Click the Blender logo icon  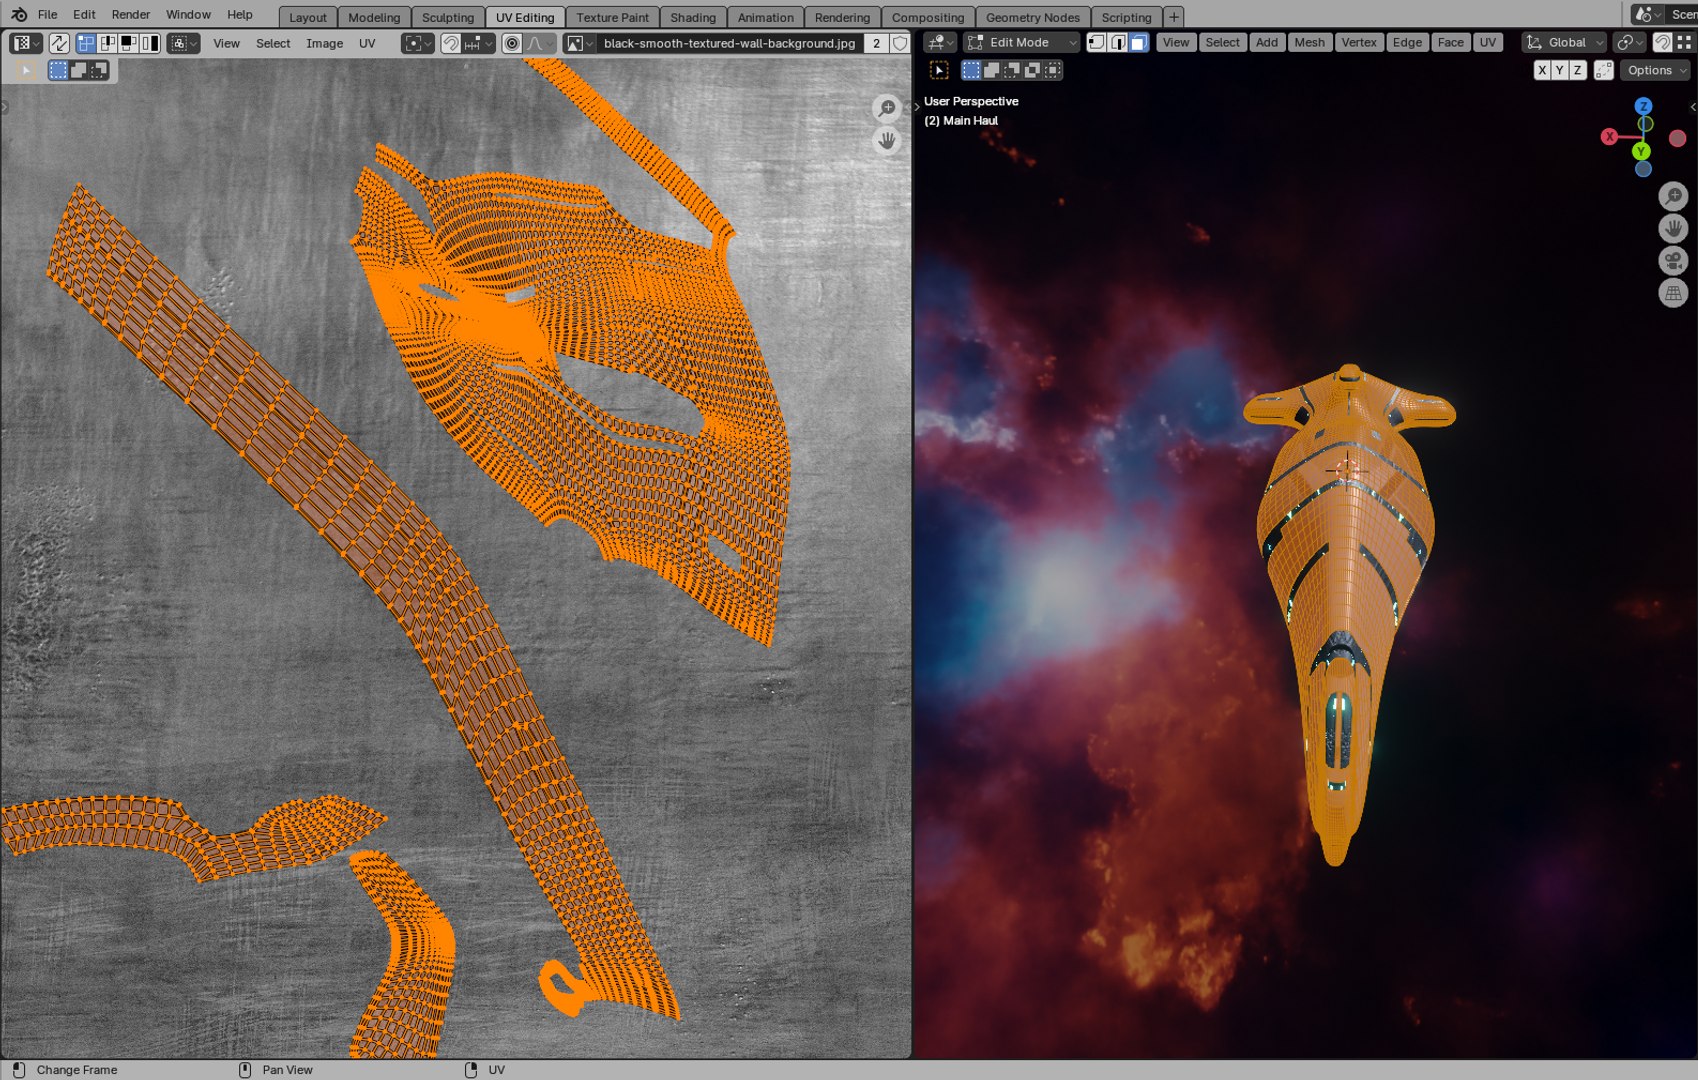[x=19, y=15]
